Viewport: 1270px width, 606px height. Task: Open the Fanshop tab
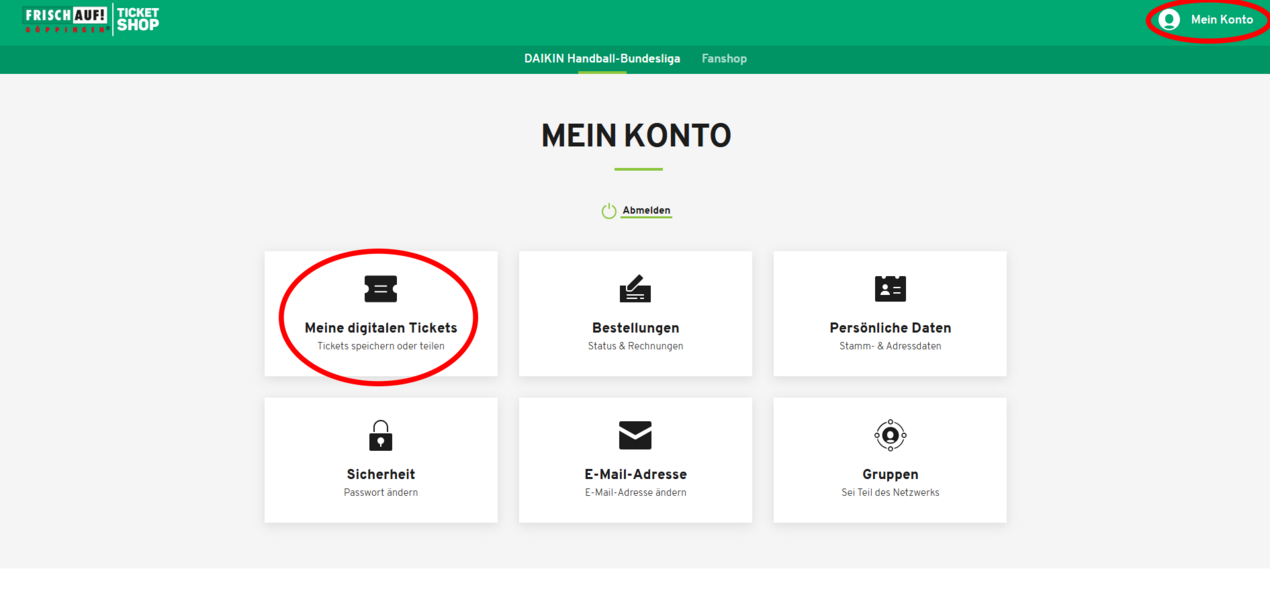click(x=724, y=59)
